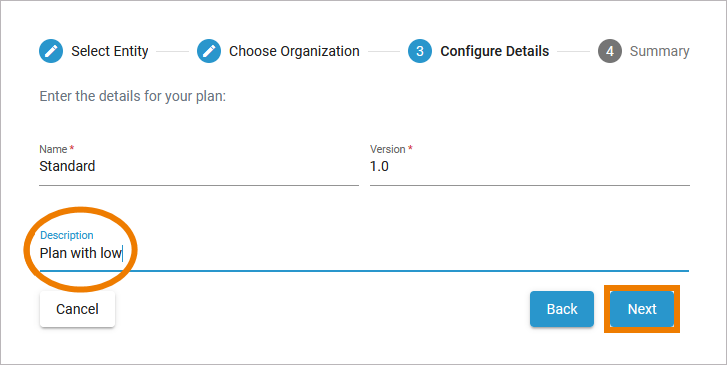Cancel the plan creation wizard
Viewport: 727px width, 365px height.
pos(77,309)
